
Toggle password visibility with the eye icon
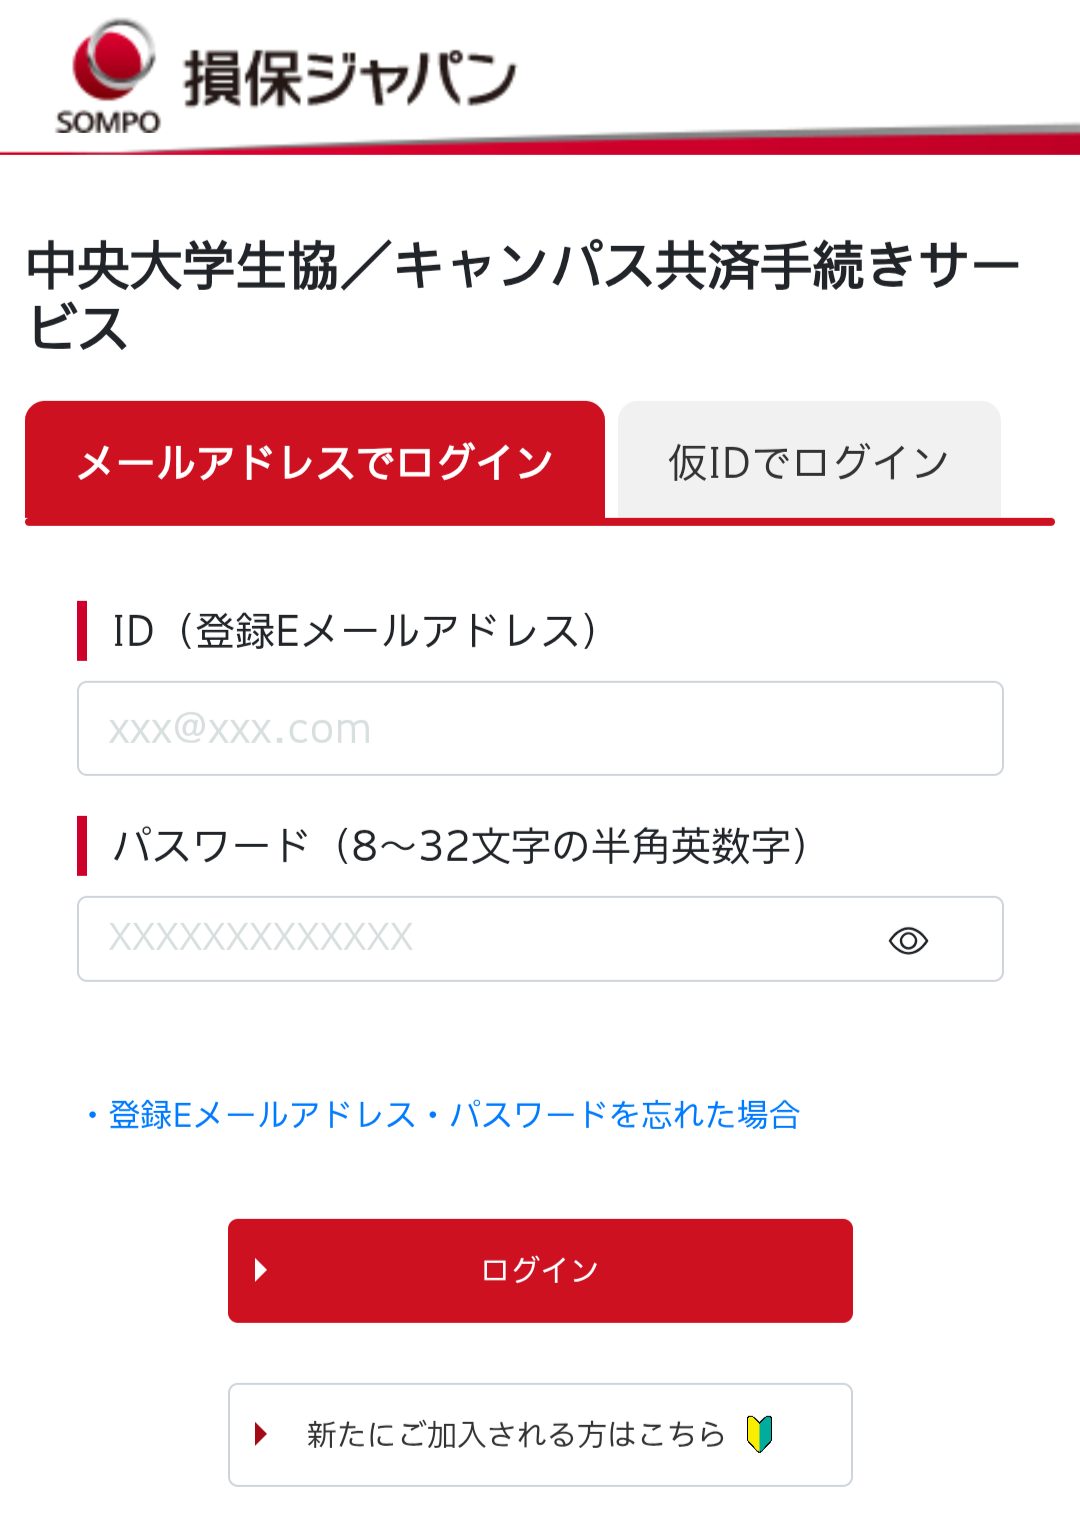[908, 940]
